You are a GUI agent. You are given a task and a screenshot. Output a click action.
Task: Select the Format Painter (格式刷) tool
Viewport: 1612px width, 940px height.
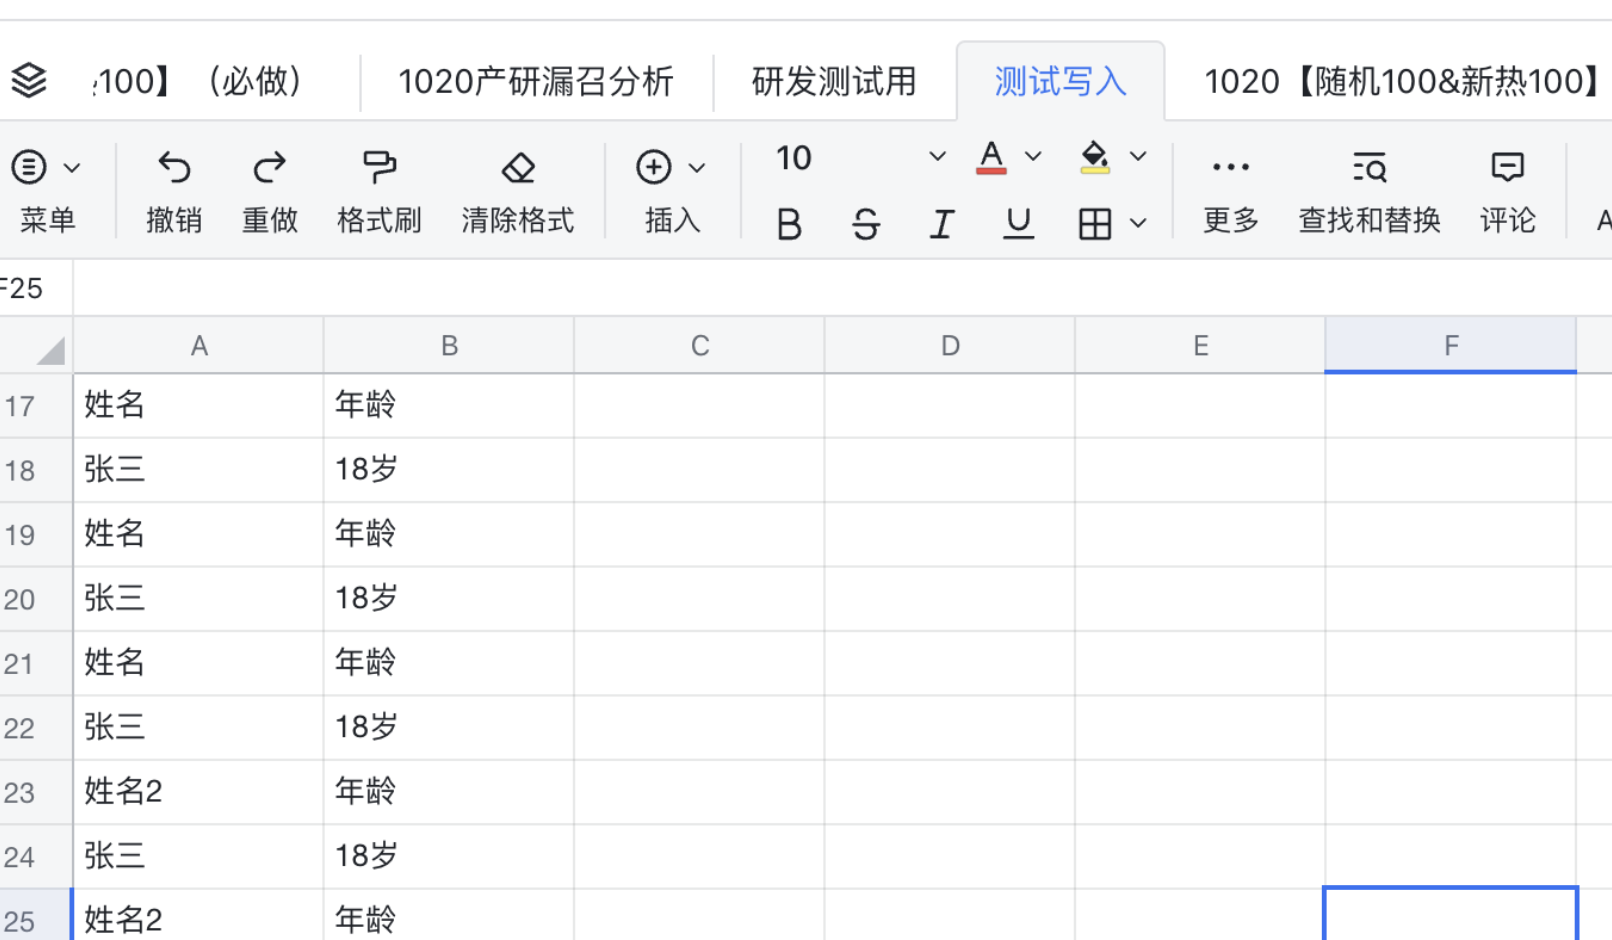click(x=379, y=167)
